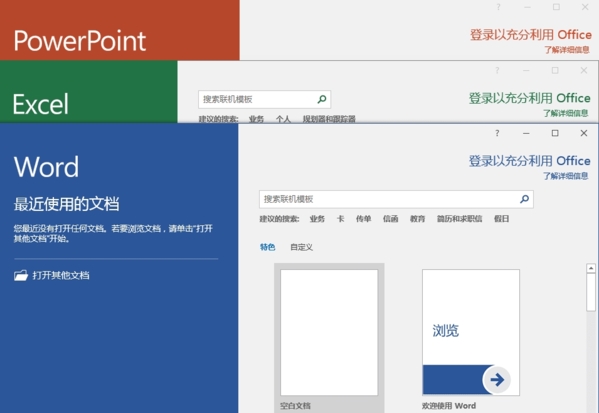The height and width of the screenshot is (413, 599).
Task: Click 打开其他文档 link in Word
Action: click(x=61, y=275)
